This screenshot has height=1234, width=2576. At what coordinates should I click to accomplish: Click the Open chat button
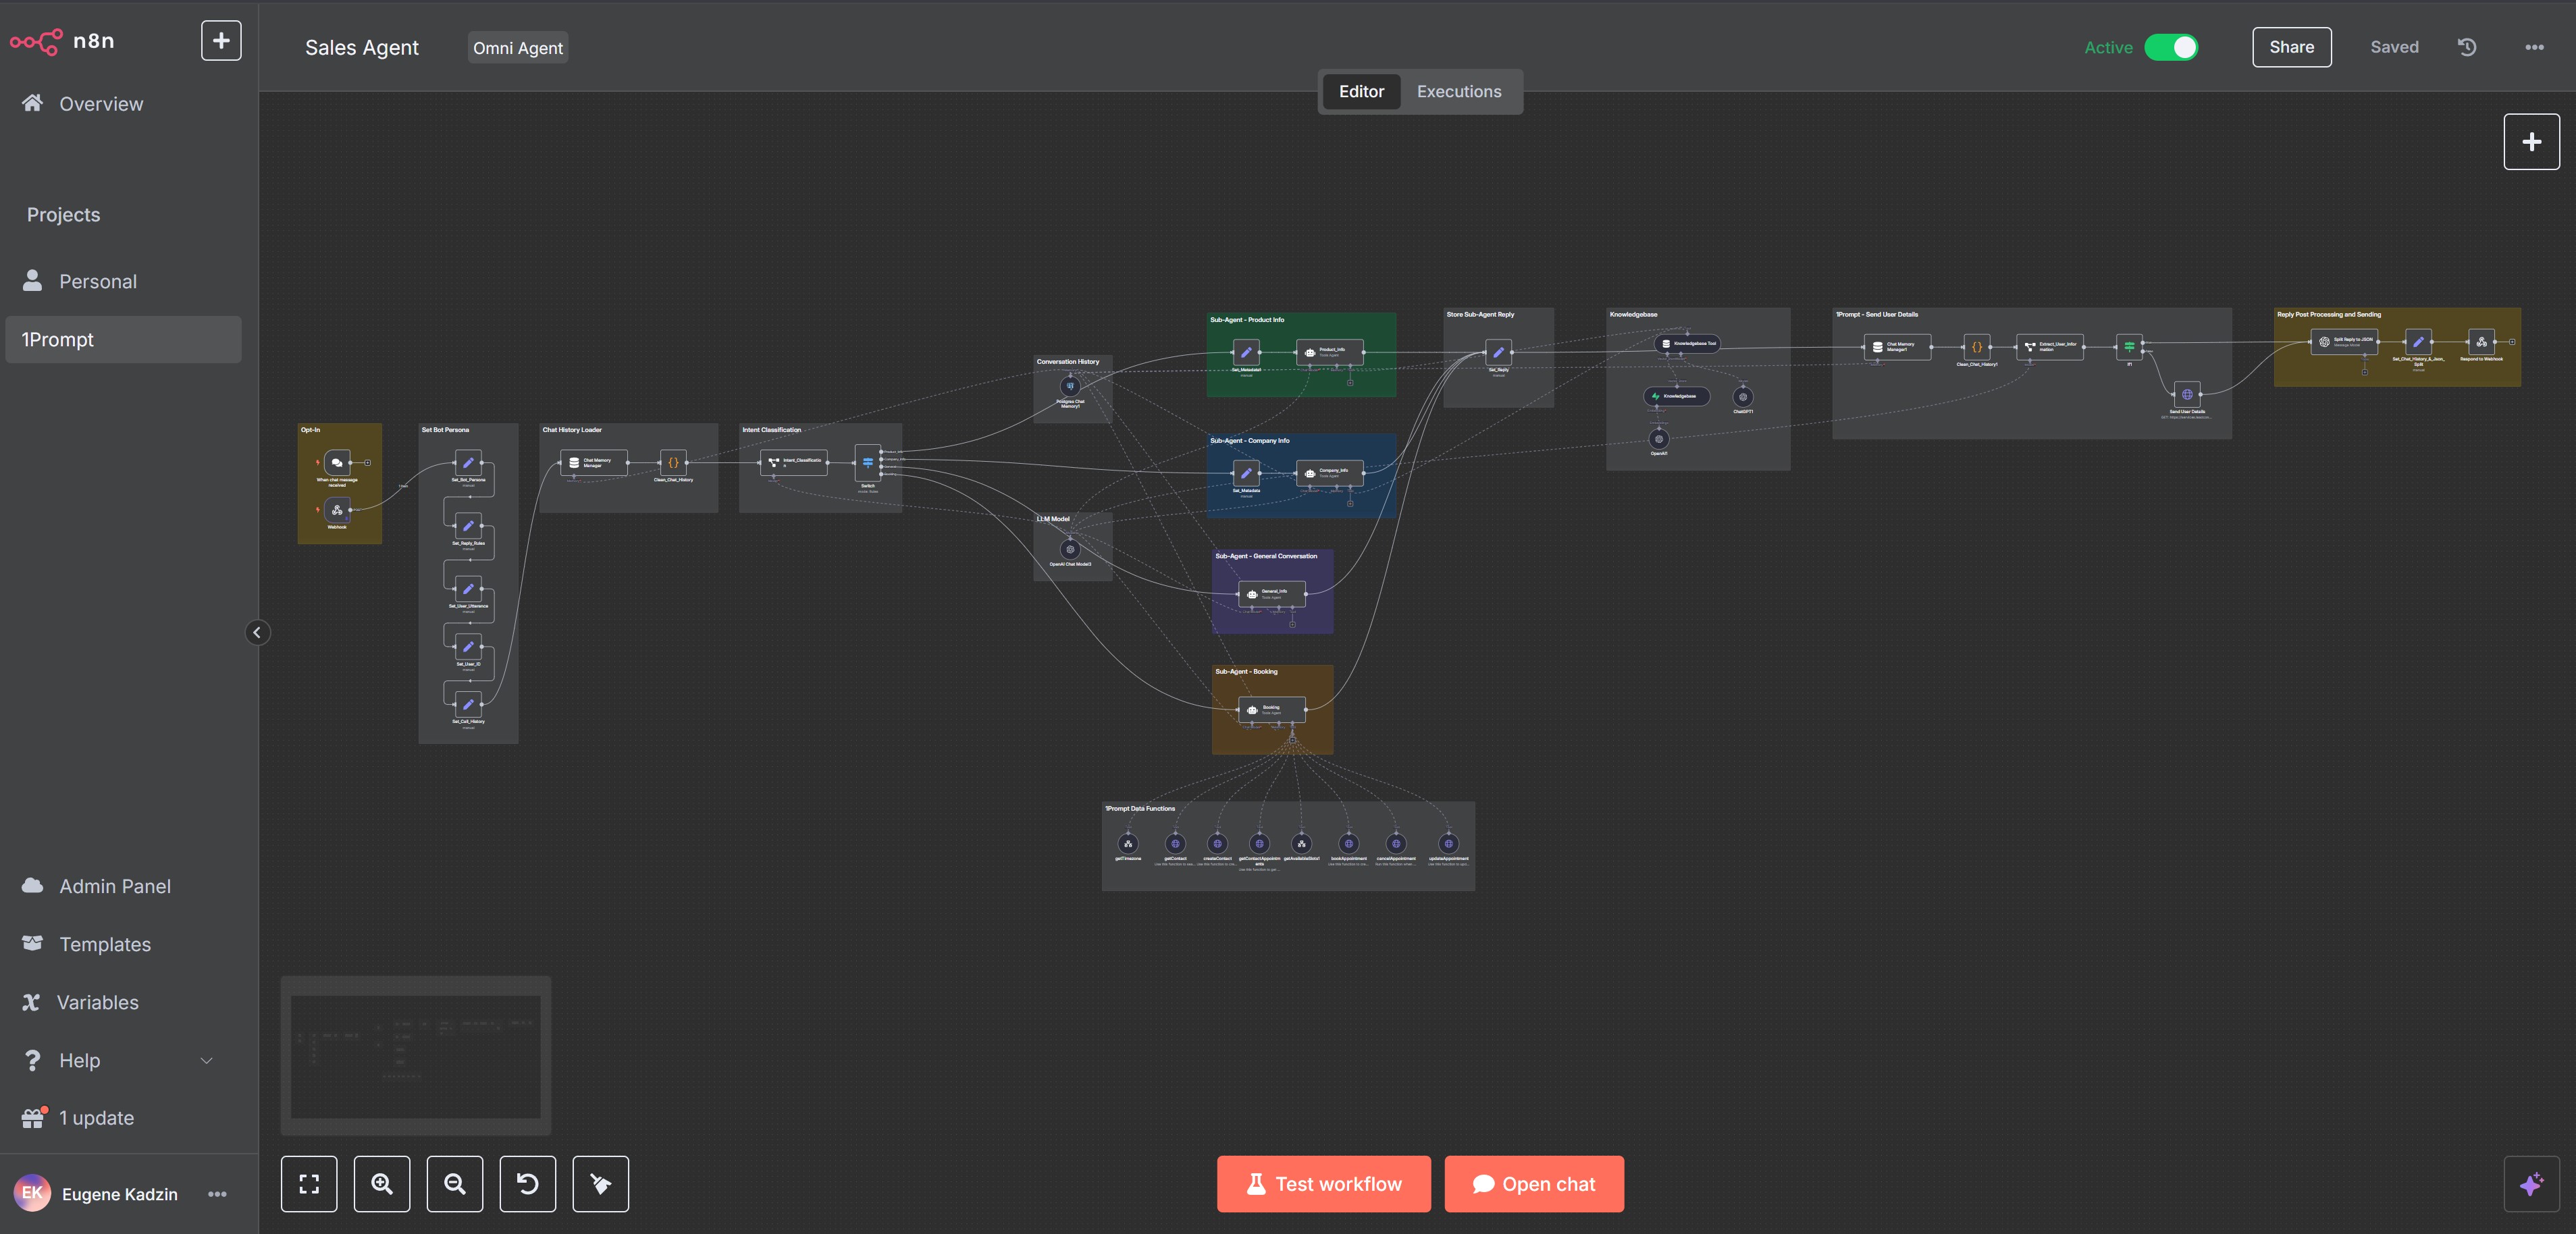tap(1534, 1184)
